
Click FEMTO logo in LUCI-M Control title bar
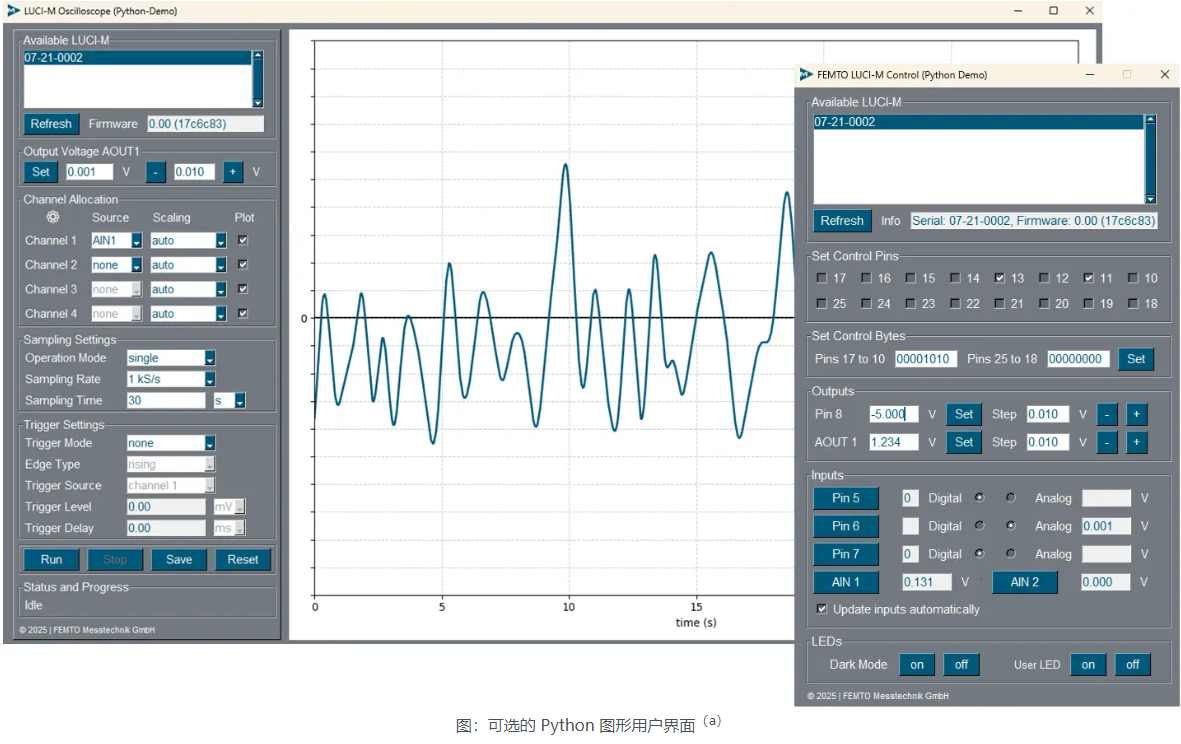[806, 75]
